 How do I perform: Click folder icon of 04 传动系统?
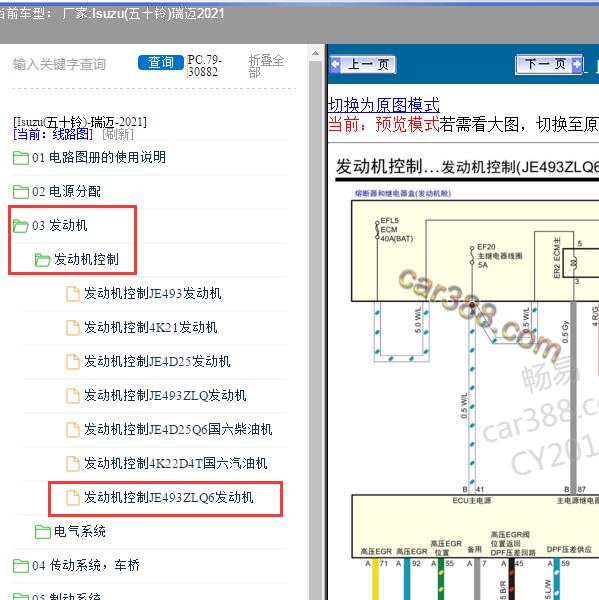tap(21, 566)
